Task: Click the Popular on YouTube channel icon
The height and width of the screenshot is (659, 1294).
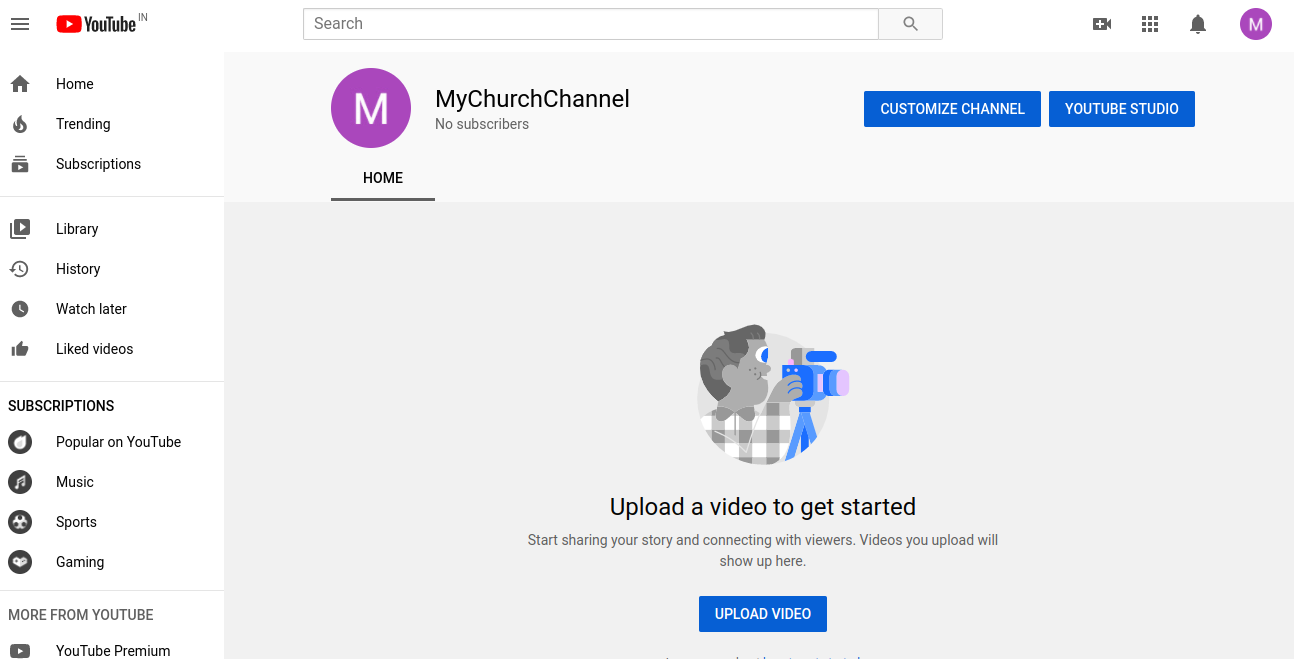Action: 20,442
